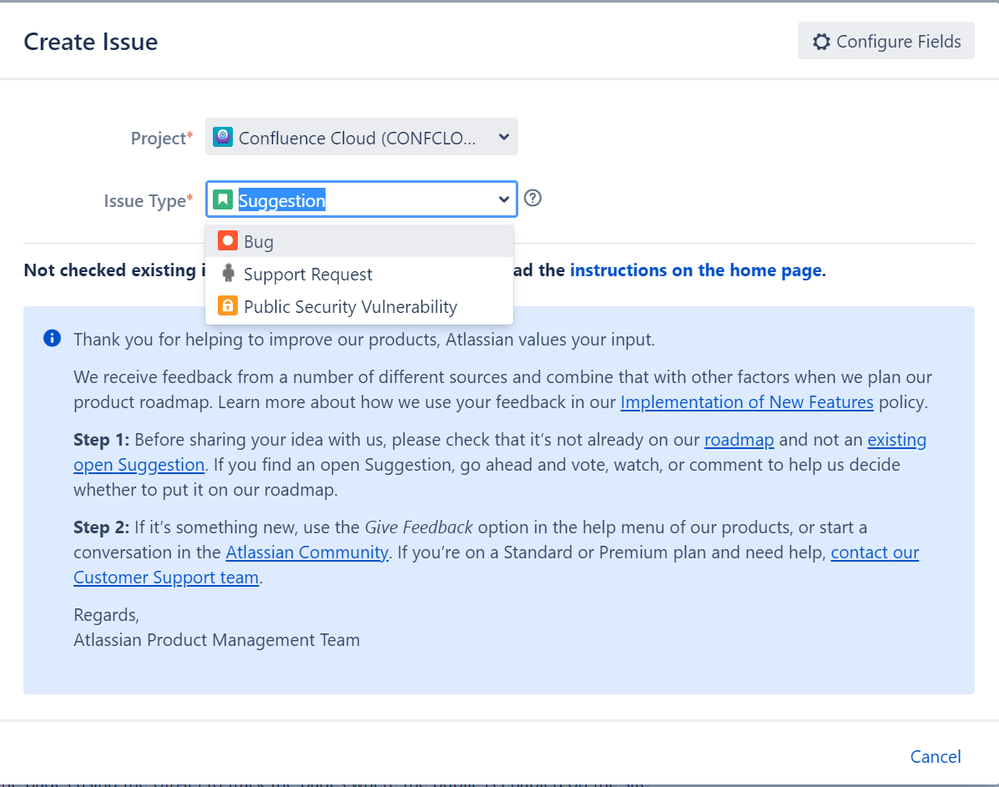
Task: Select Bug from the issue type list
Action: coord(359,241)
